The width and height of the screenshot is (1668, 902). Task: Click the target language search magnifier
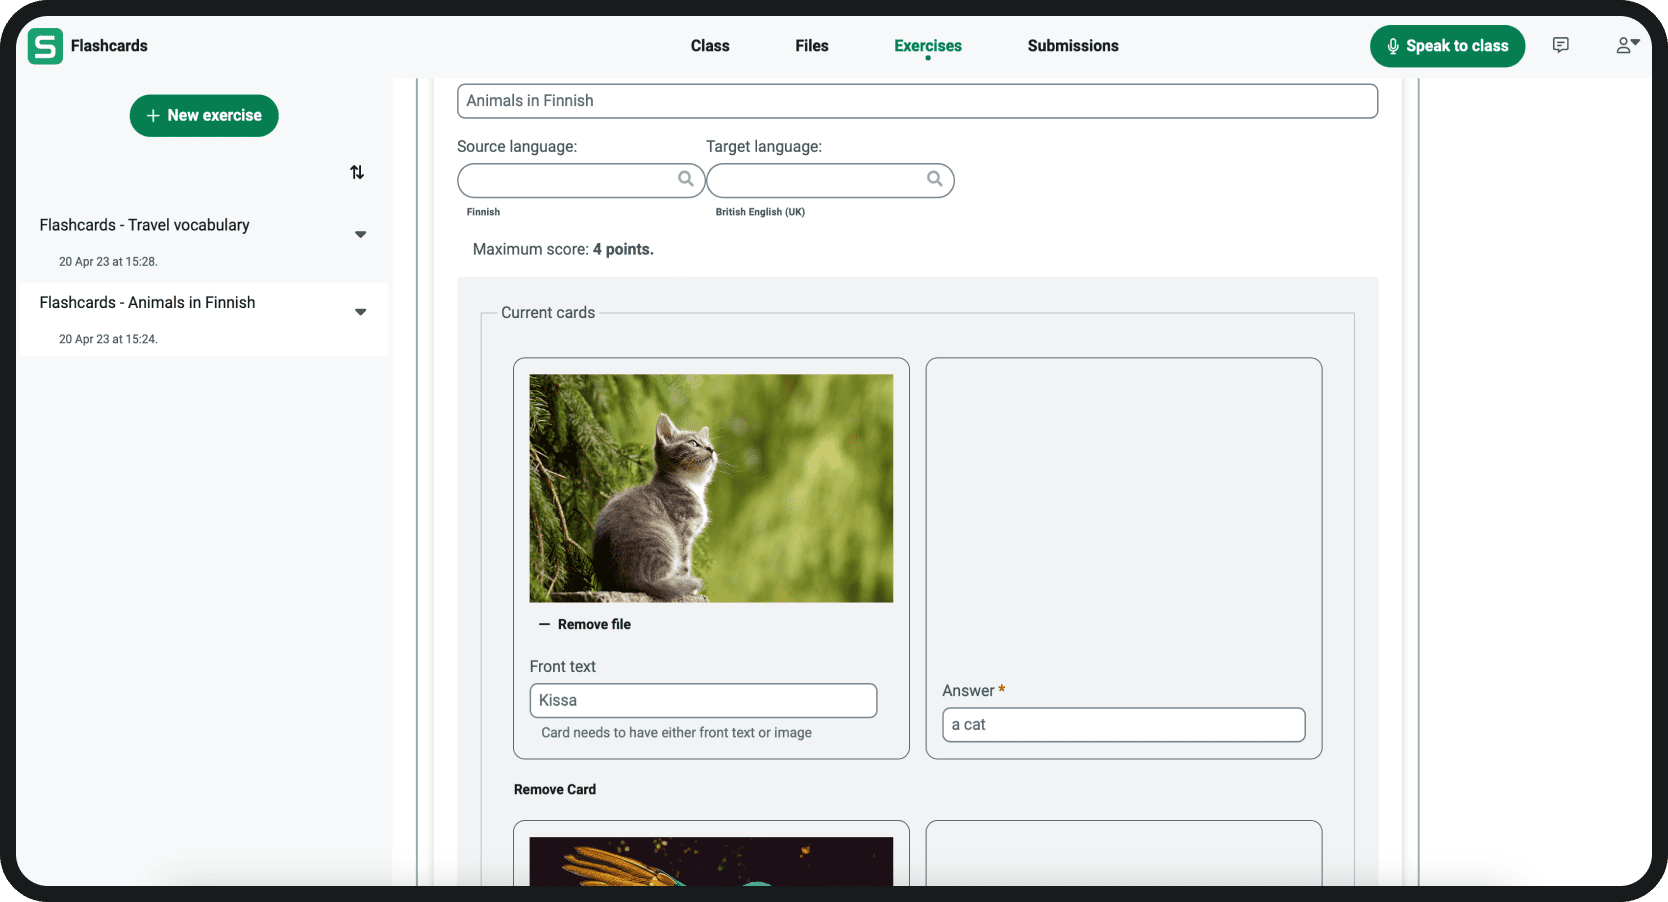tap(934, 179)
